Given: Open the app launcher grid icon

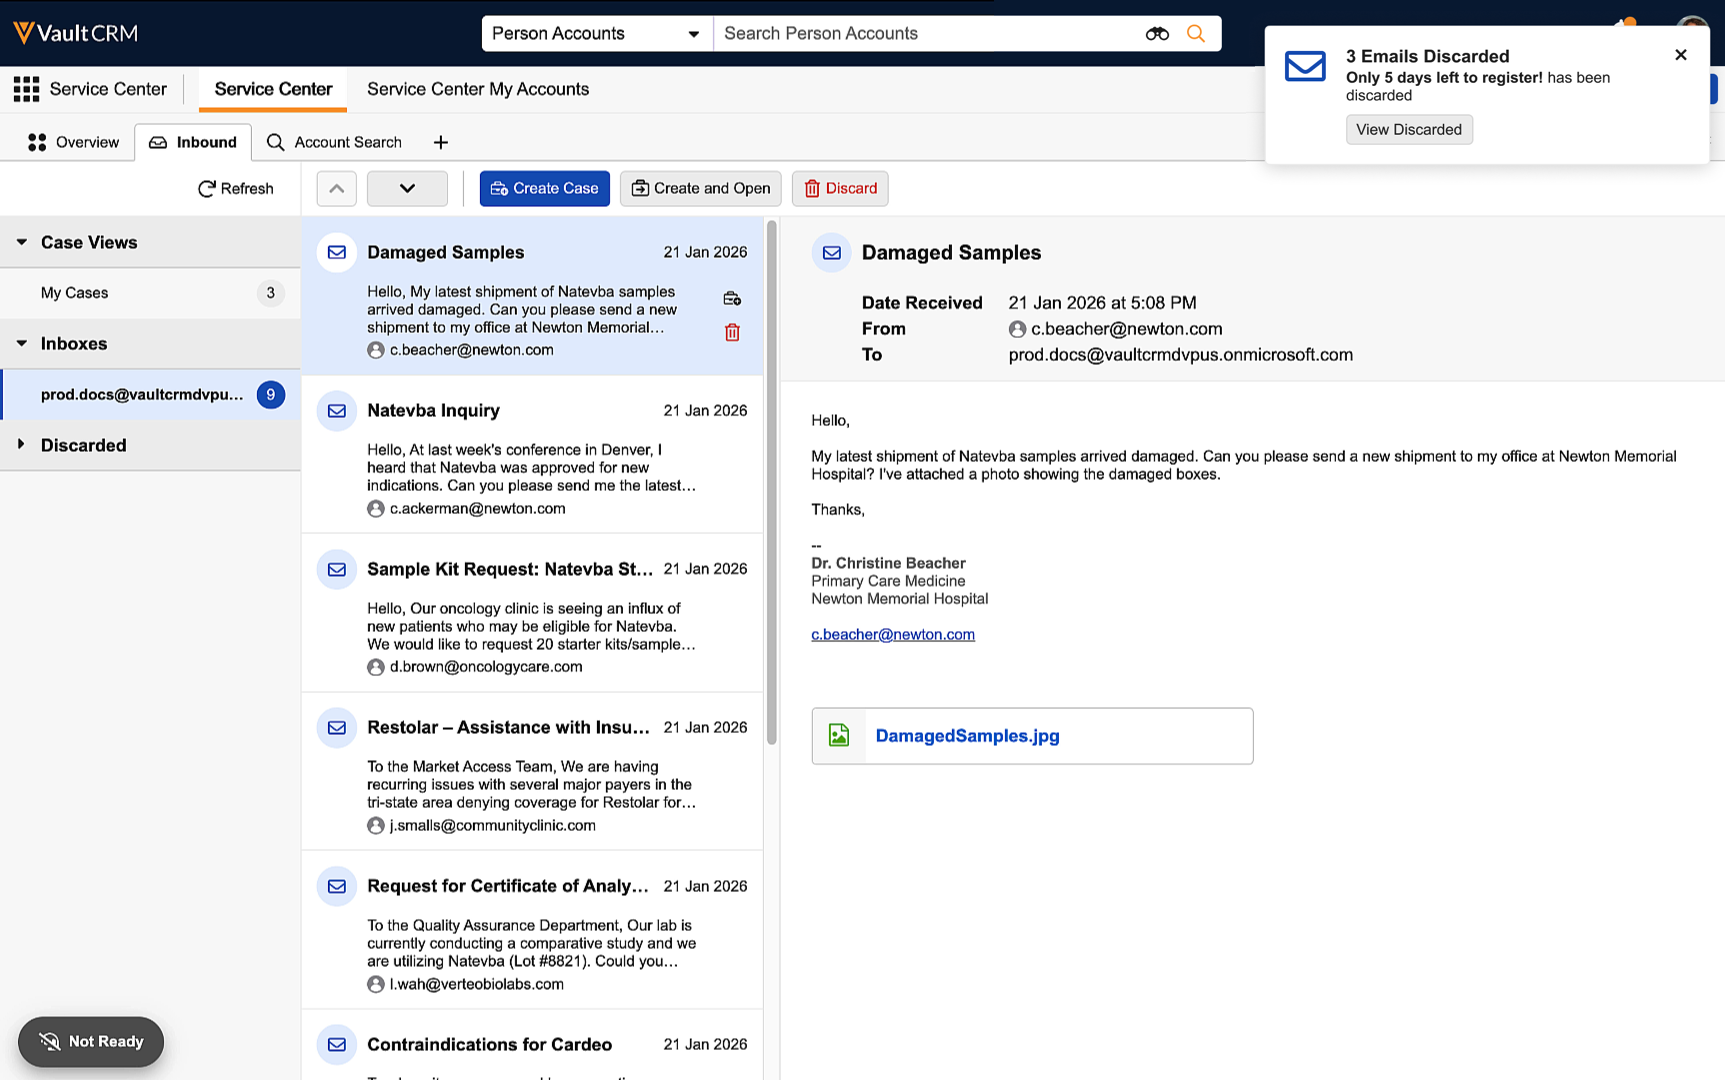Looking at the screenshot, I should click(26, 89).
